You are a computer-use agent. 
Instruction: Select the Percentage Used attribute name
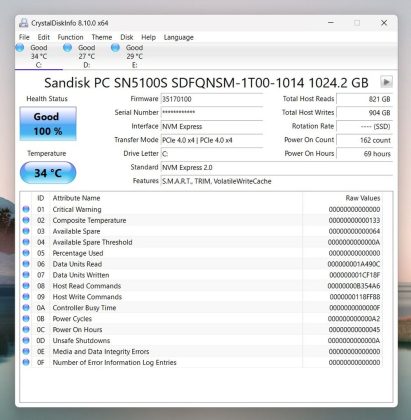[x=78, y=253]
